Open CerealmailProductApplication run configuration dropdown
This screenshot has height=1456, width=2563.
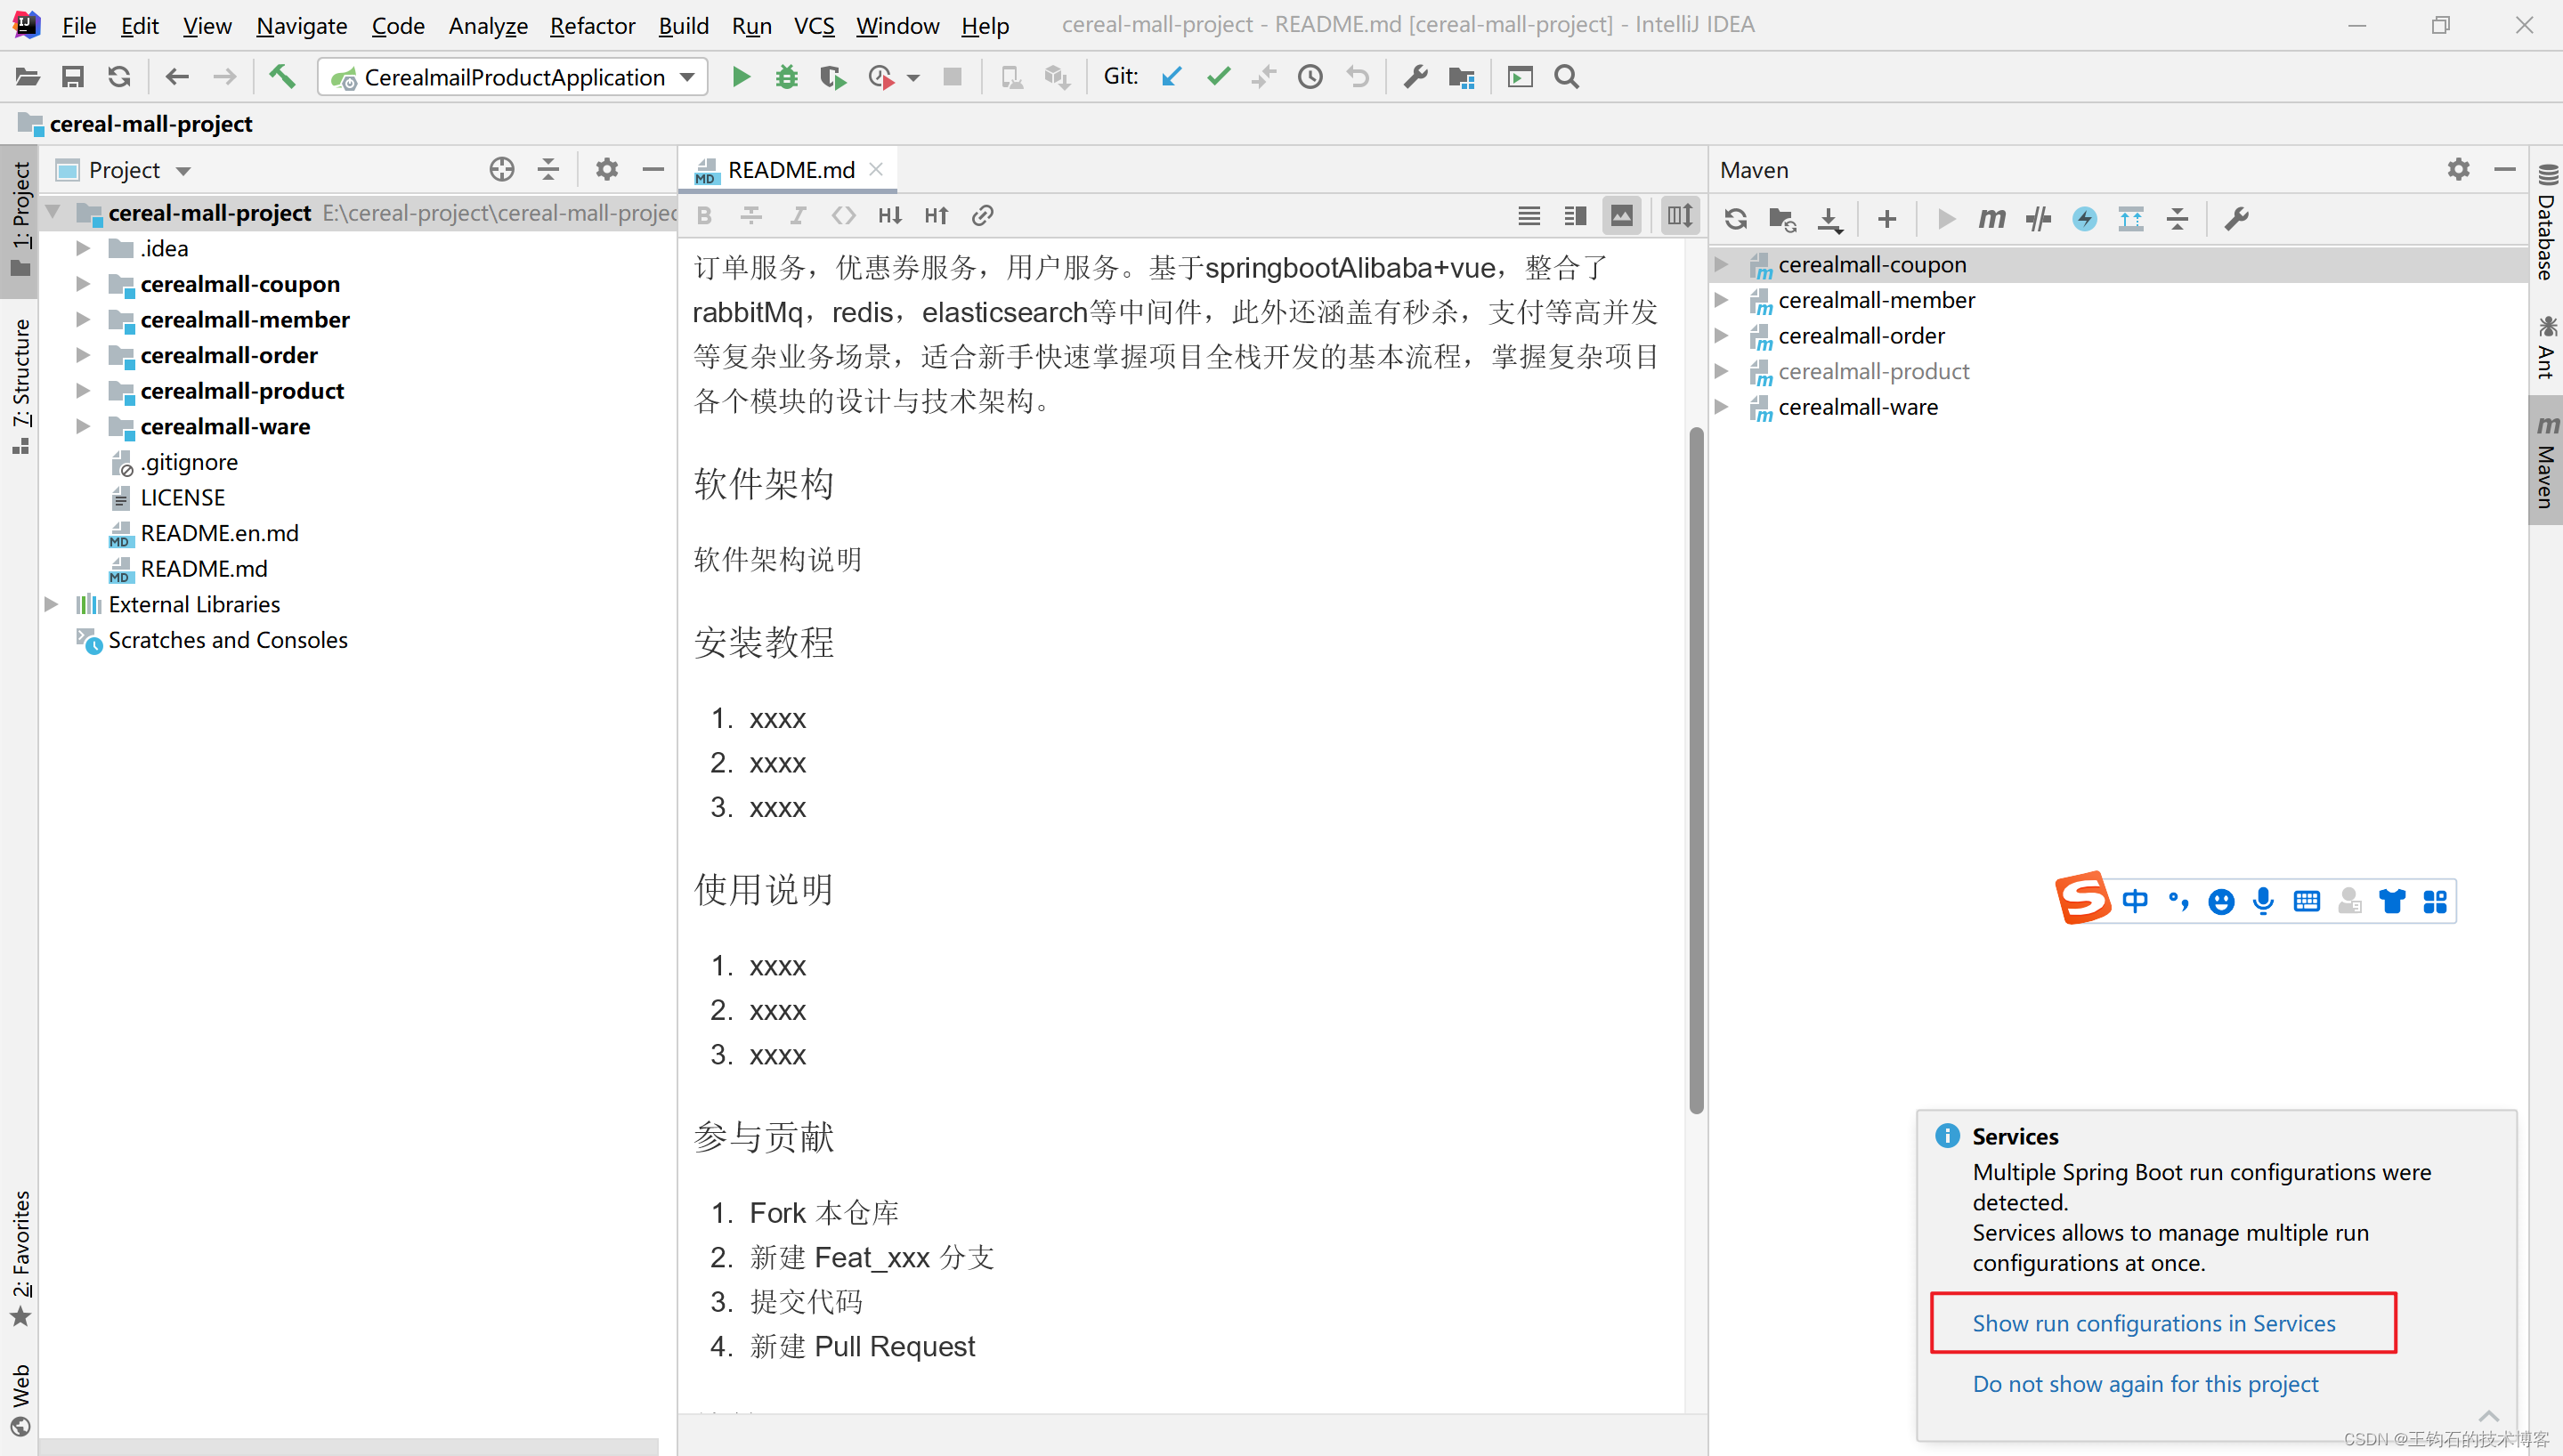pyautogui.click(x=512, y=77)
